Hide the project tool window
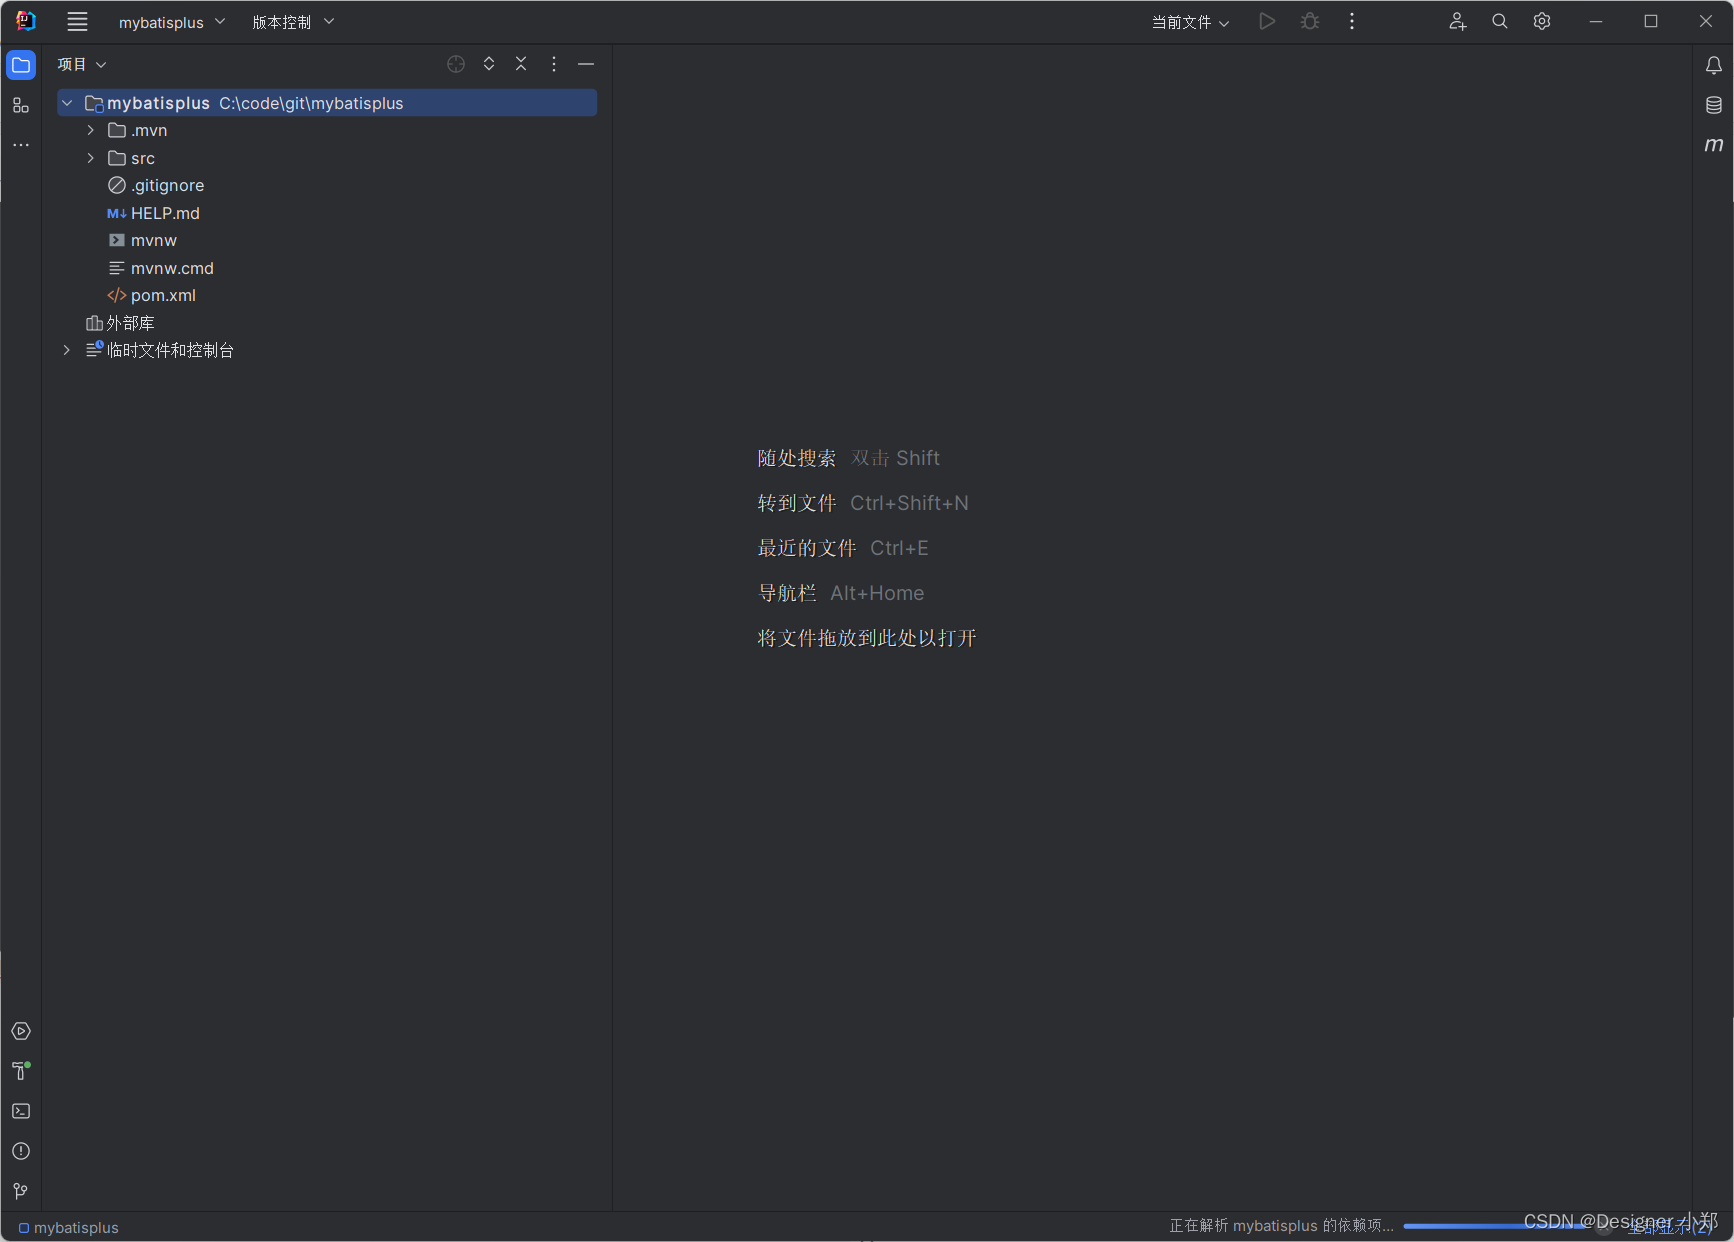The width and height of the screenshot is (1734, 1242). [586, 64]
